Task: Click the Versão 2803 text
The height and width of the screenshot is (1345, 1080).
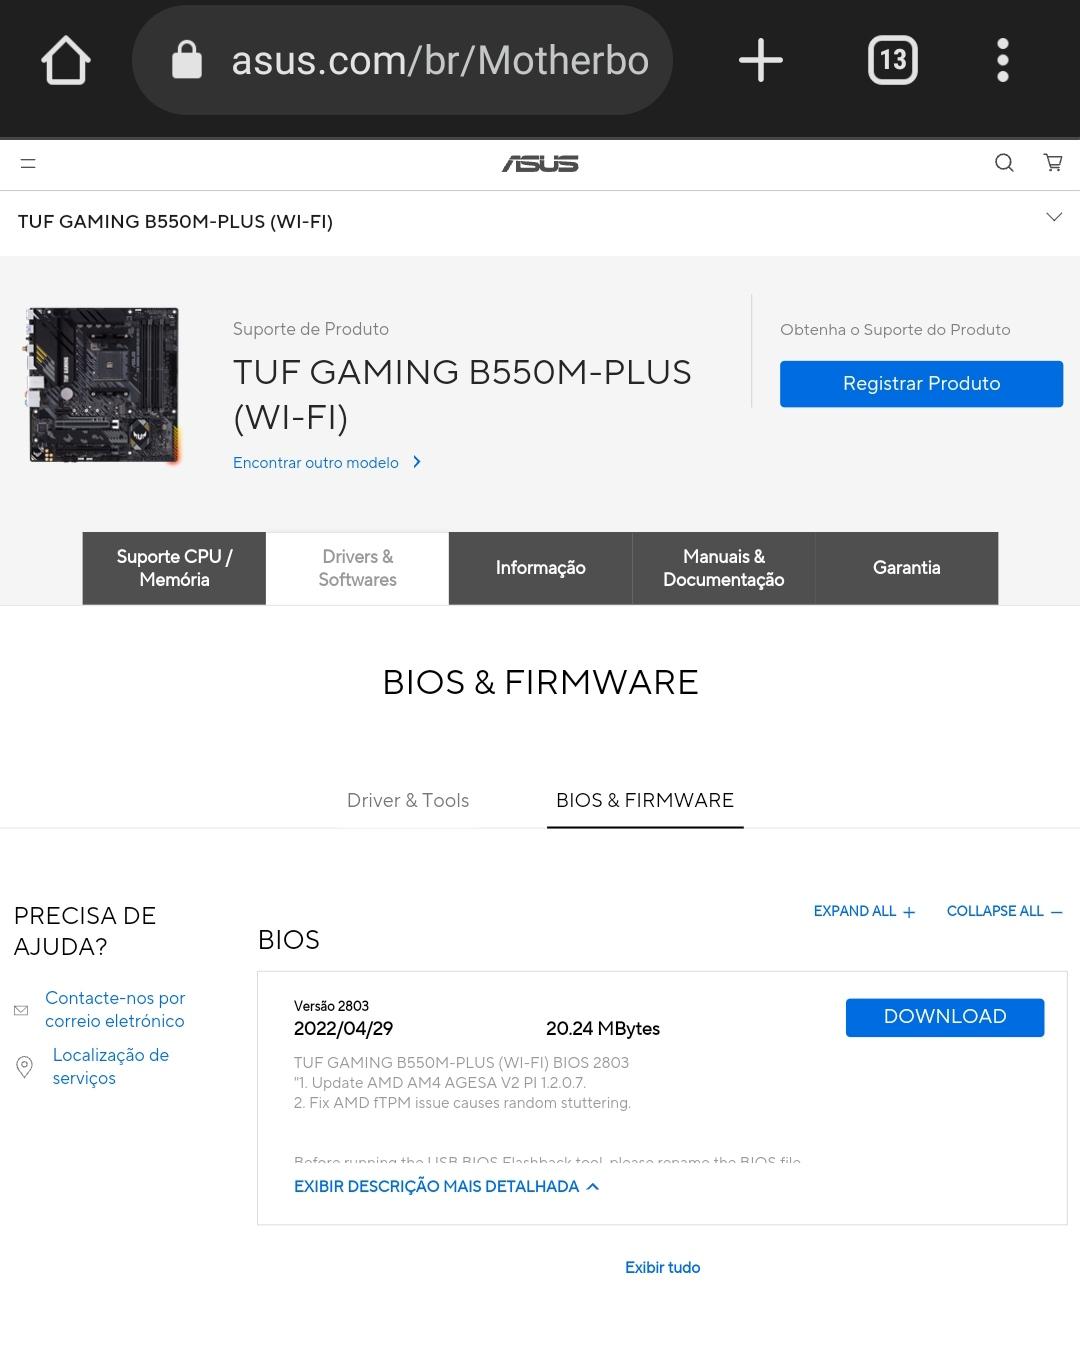Action: 331,1006
